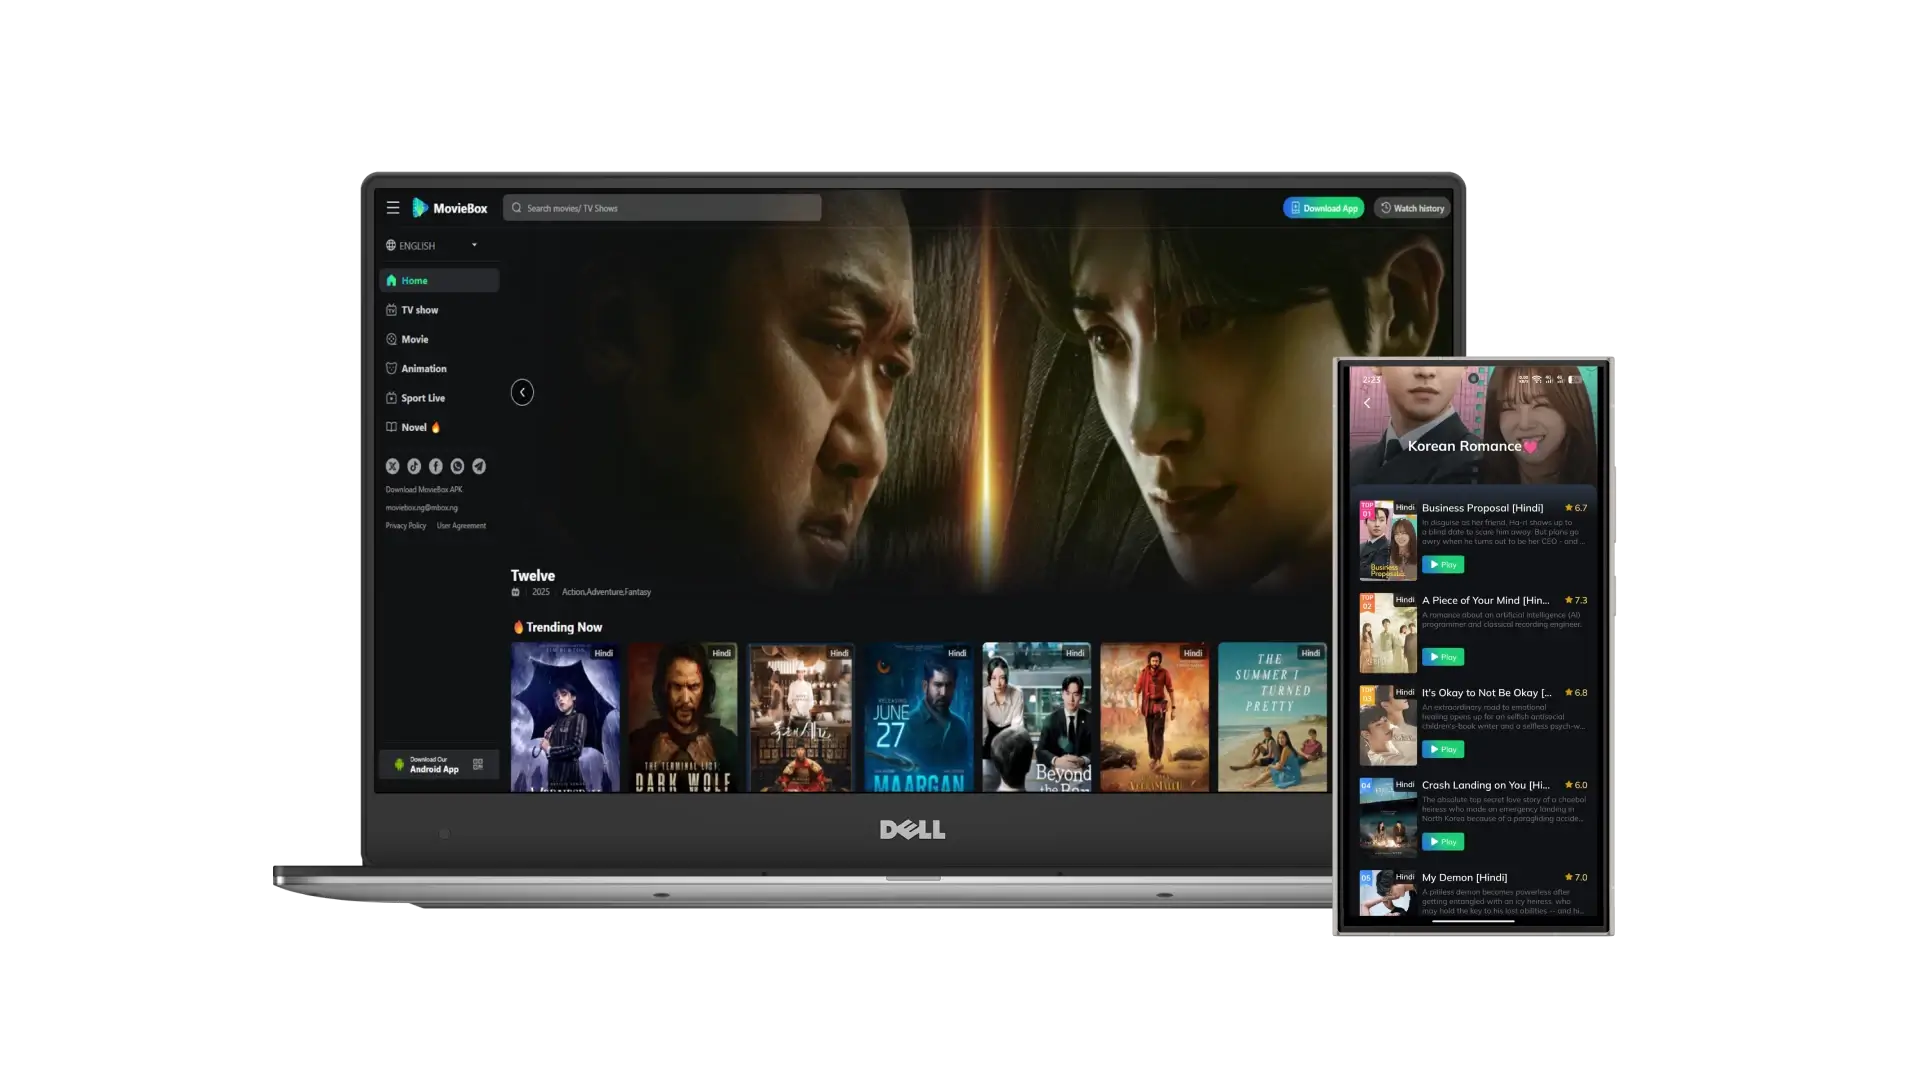Screen dimensions: 1920x1080
Task: Open the User Agreement link
Action: click(x=461, y=526)
